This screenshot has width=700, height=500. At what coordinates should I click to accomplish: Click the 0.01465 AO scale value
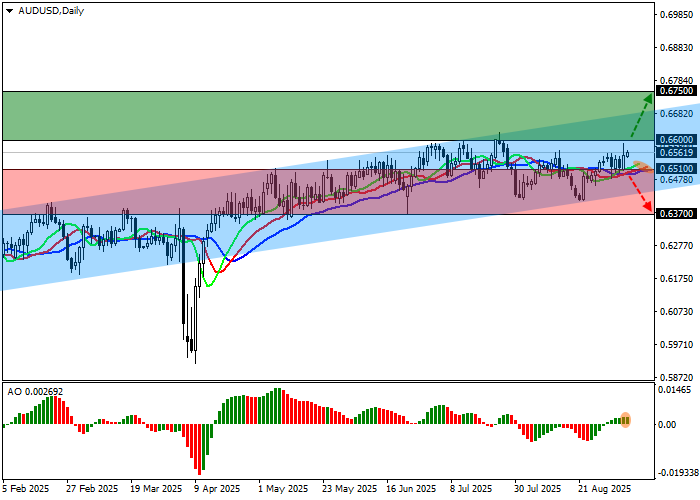click(675, 390)
